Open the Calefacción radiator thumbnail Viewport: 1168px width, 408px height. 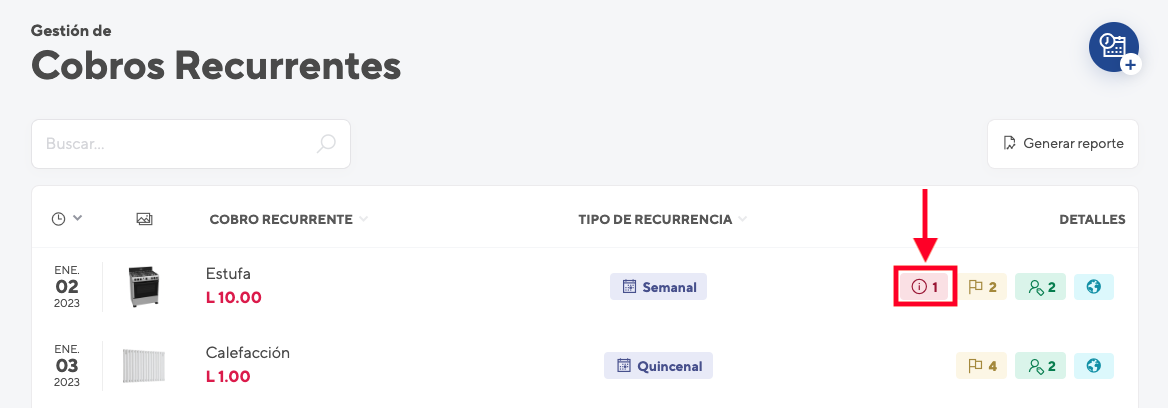[144, 366]
